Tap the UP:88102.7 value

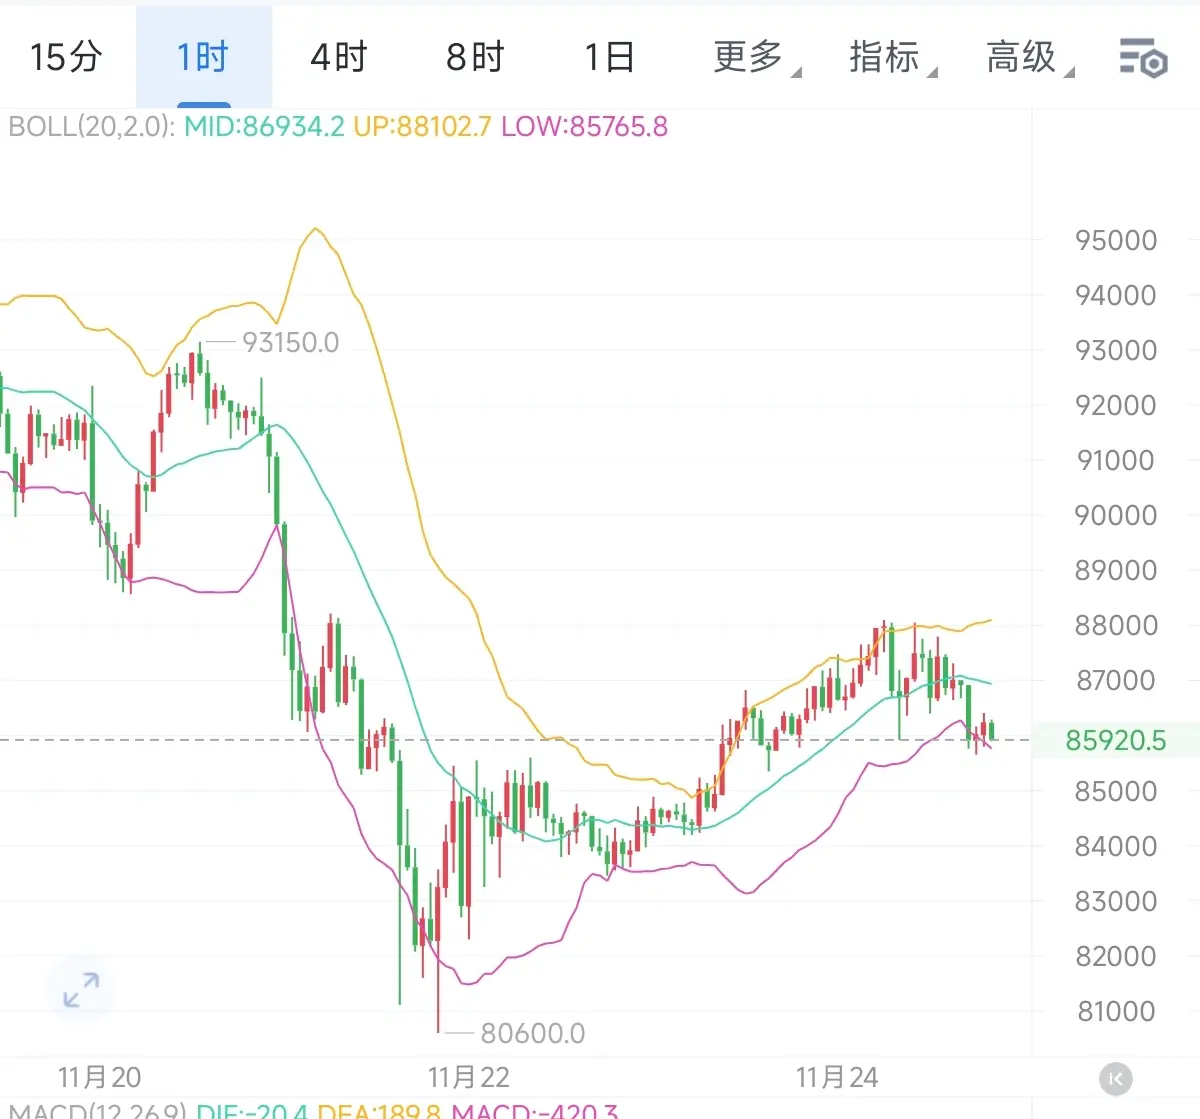point(422,127)
